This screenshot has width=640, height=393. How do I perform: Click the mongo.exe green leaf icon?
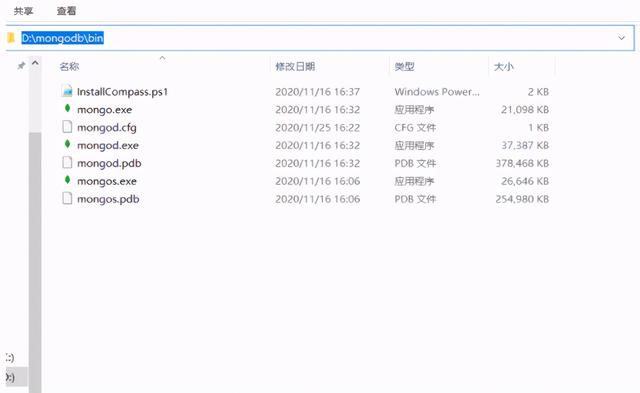point(67,109)
